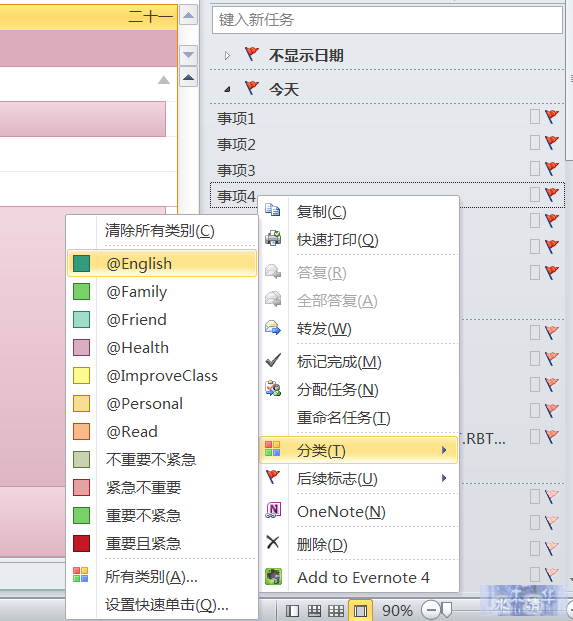573x621 pixels.
Task: Click the copy icon beside 复制(C)
Action: [272, 210]
